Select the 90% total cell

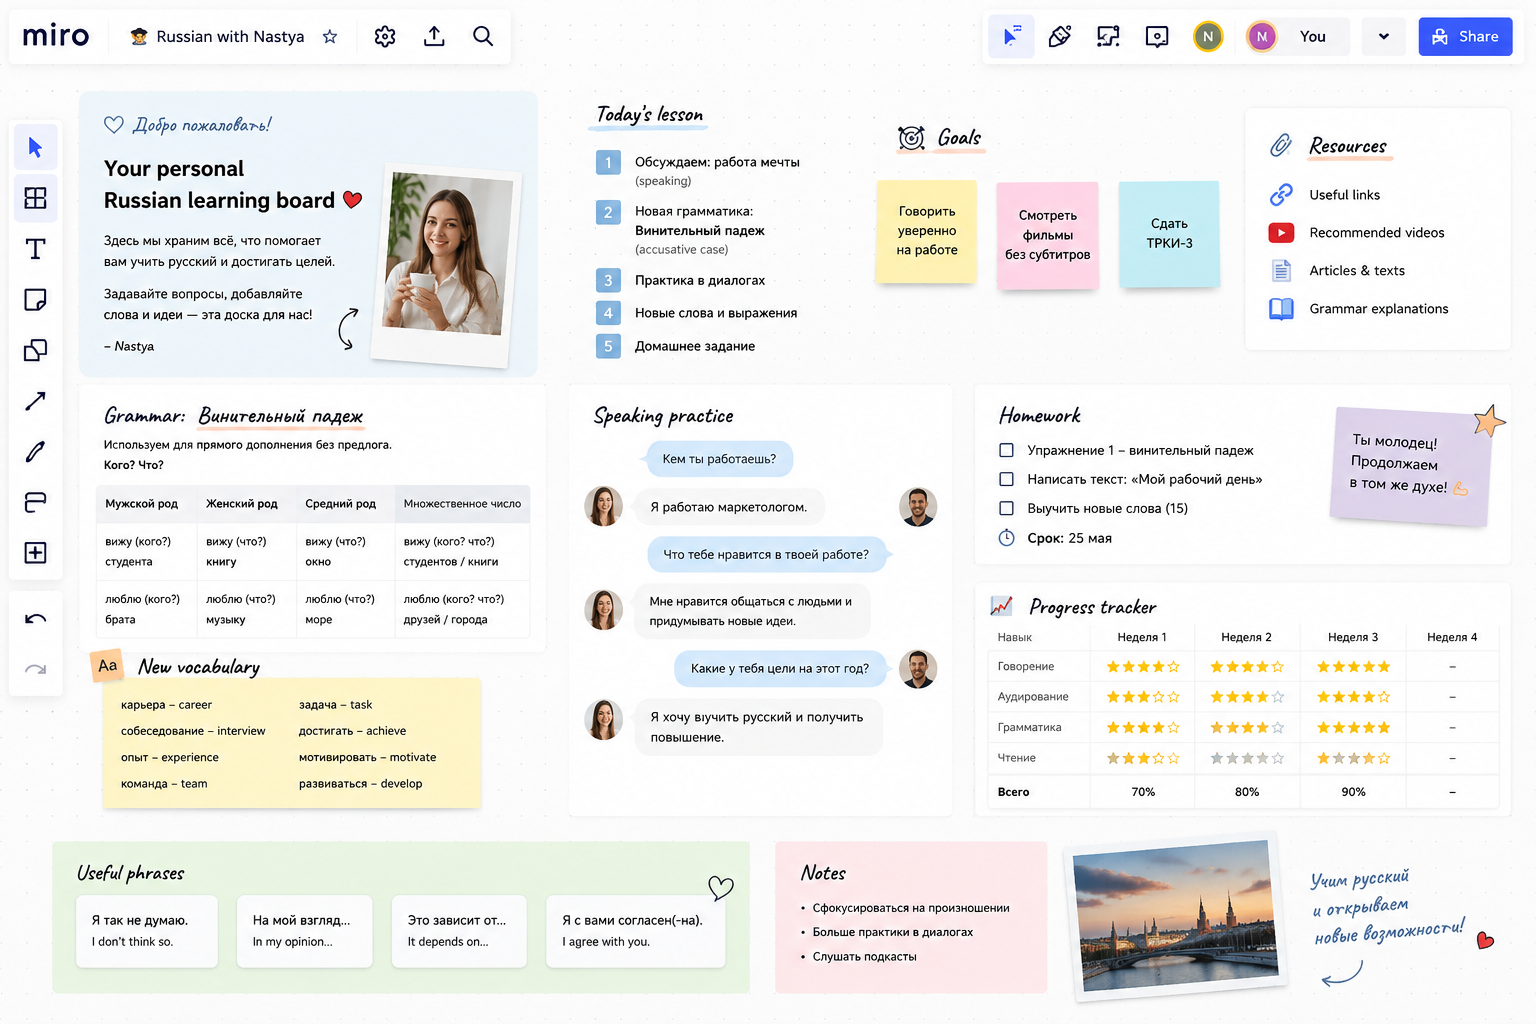[1353, 792]
